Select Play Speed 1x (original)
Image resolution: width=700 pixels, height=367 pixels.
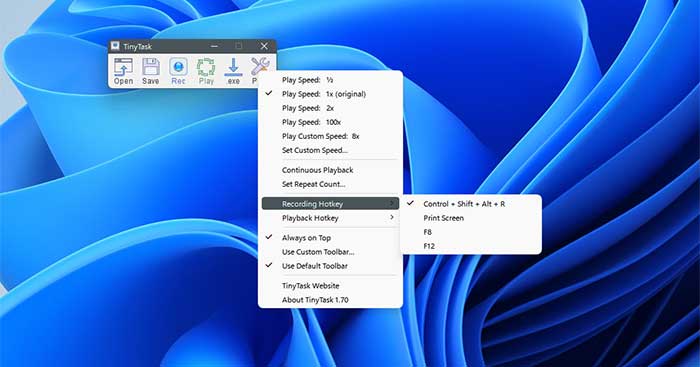click(x=330, y=94)
